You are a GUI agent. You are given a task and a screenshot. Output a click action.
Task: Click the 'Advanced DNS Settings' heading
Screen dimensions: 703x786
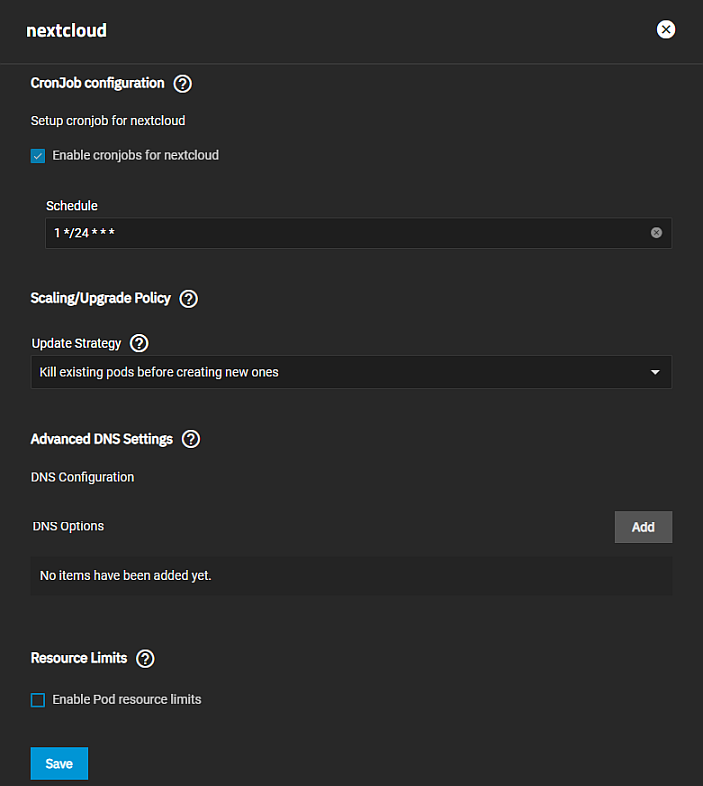tap(101, 439)
